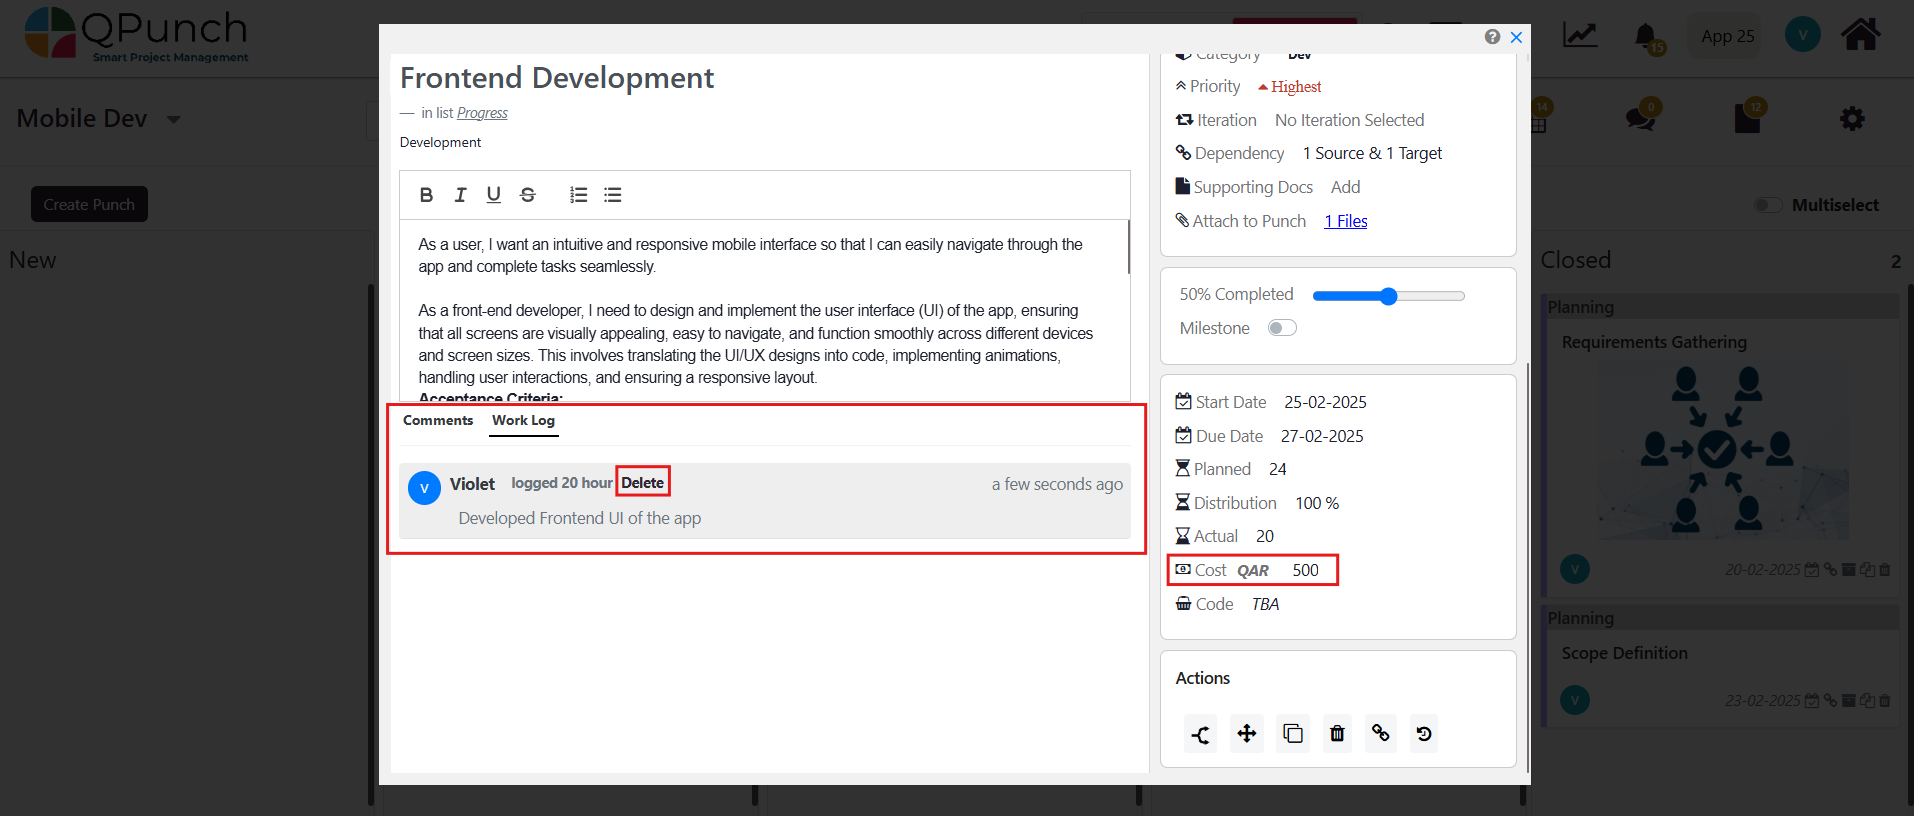Change the Highest priority value
This screenshot has height=816, width=1914.
[1290, 87]
